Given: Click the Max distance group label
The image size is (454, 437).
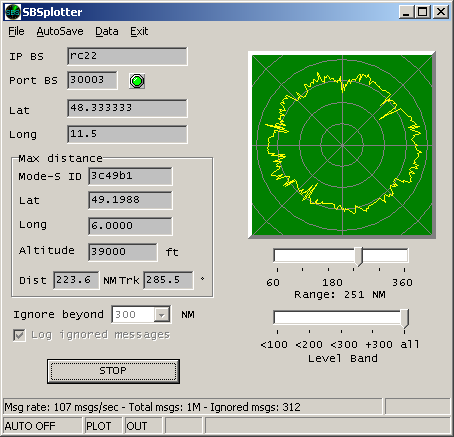Looking at the screenshot, I should [60, 158].
